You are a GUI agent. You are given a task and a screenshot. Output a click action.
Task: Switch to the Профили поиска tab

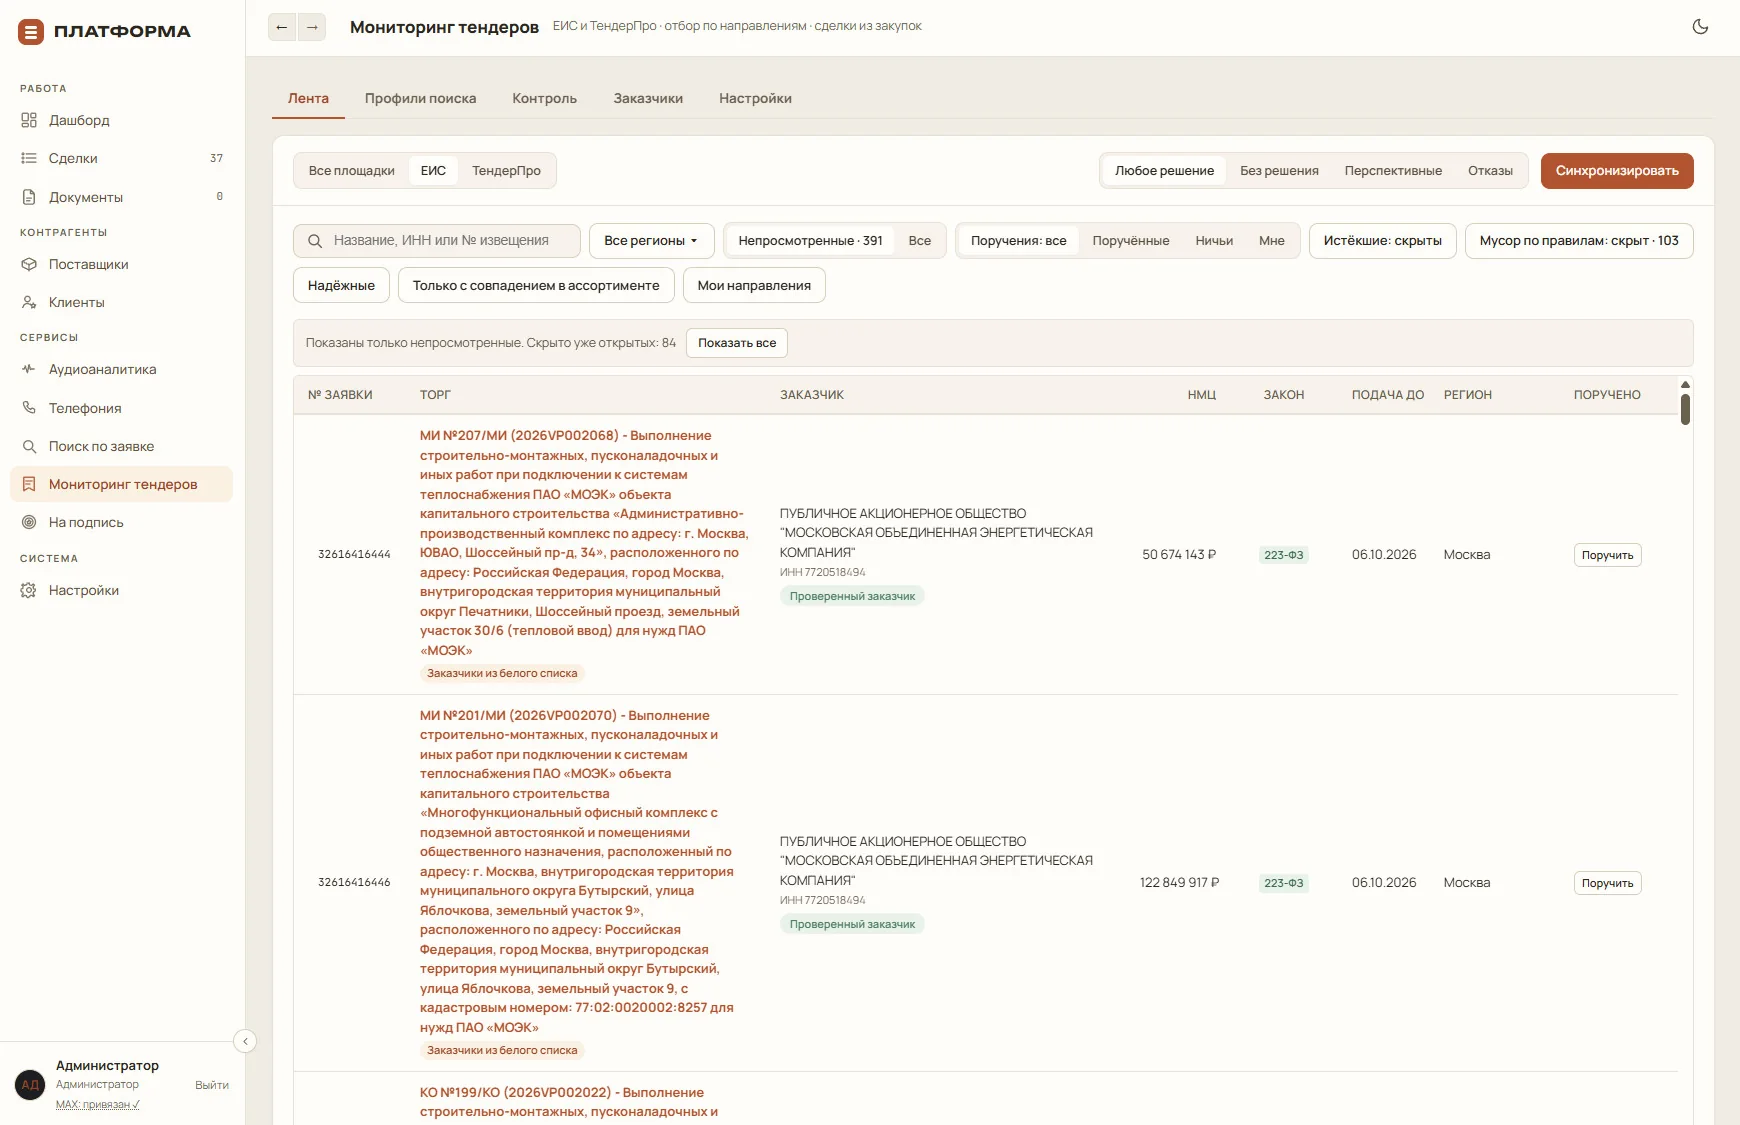(420, 99)
